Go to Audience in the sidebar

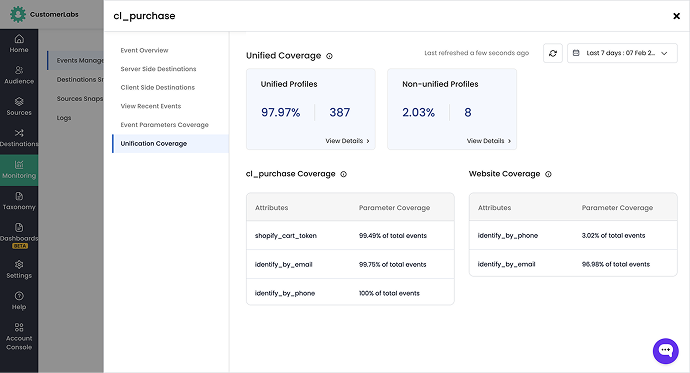point(19,75)
